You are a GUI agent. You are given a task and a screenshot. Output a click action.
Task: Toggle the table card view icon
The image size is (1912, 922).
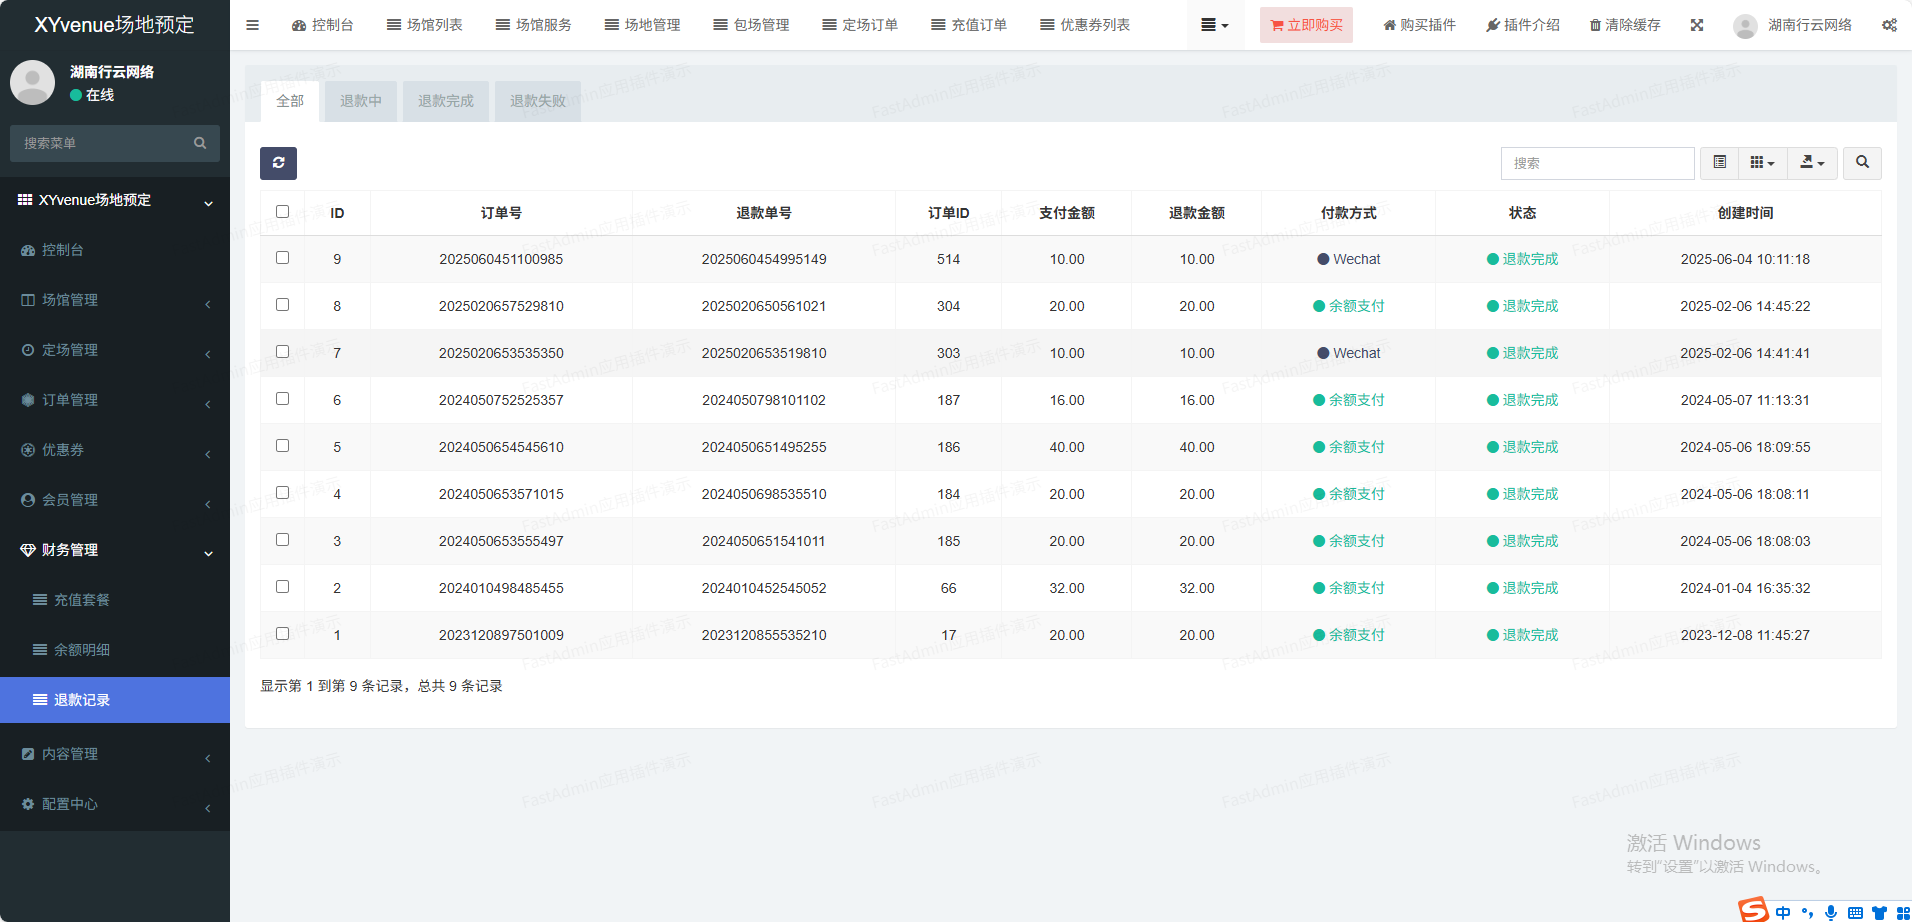(1719, 163)
